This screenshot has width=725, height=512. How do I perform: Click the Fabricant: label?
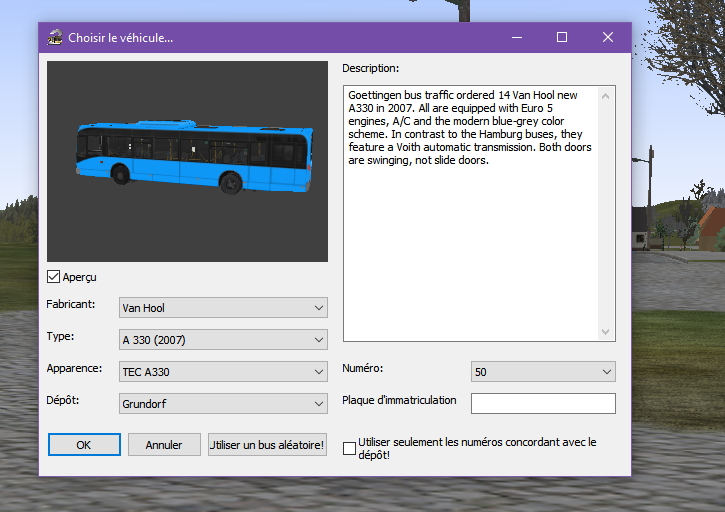[71, 304]
